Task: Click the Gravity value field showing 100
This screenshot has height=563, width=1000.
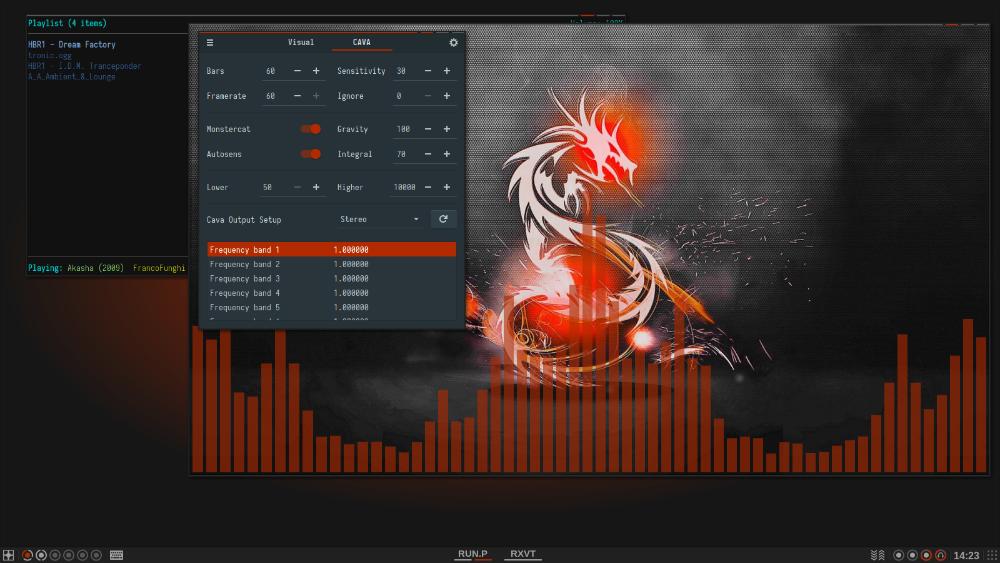Action: pyautogui.click(x=406, y=129)
